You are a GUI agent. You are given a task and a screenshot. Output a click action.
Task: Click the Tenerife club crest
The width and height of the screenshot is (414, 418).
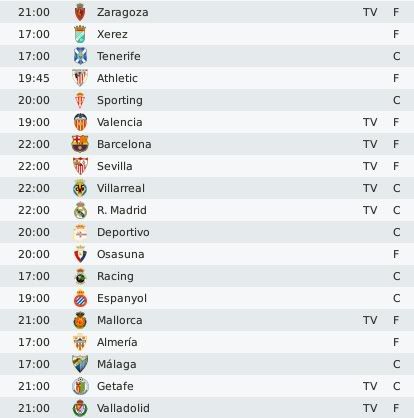(80, 56)
